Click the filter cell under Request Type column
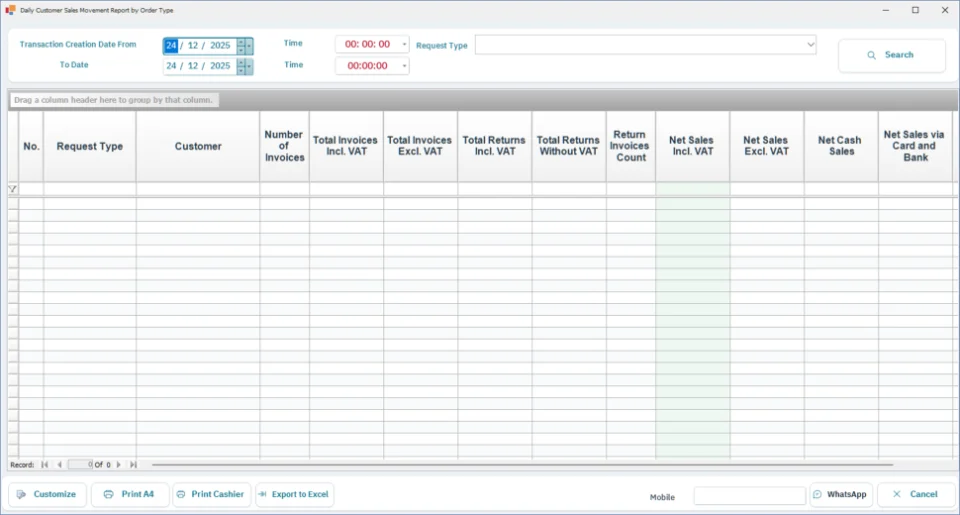This screenshot has width=960, height=515. (90, 189)
